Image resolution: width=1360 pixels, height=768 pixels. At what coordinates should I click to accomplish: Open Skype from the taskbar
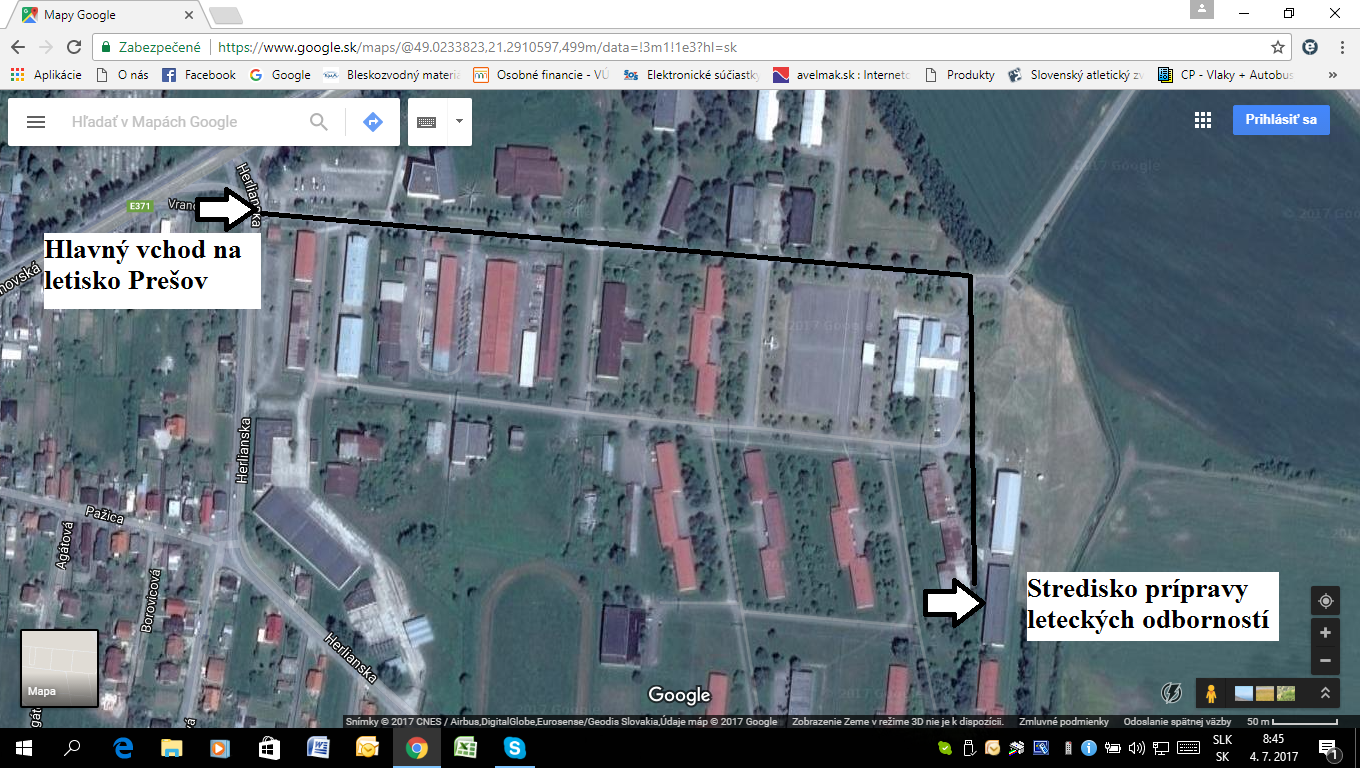click(x=514, y=748)
